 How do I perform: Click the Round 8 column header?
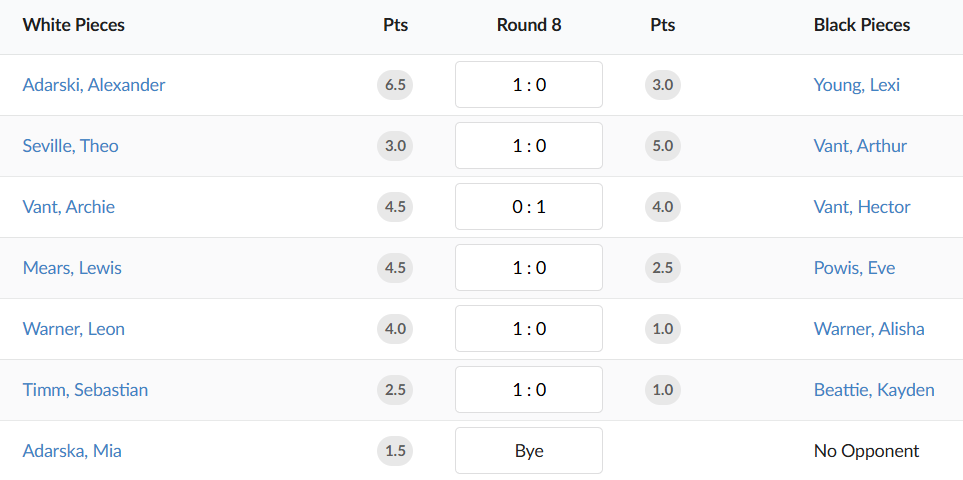click(529, 25)
